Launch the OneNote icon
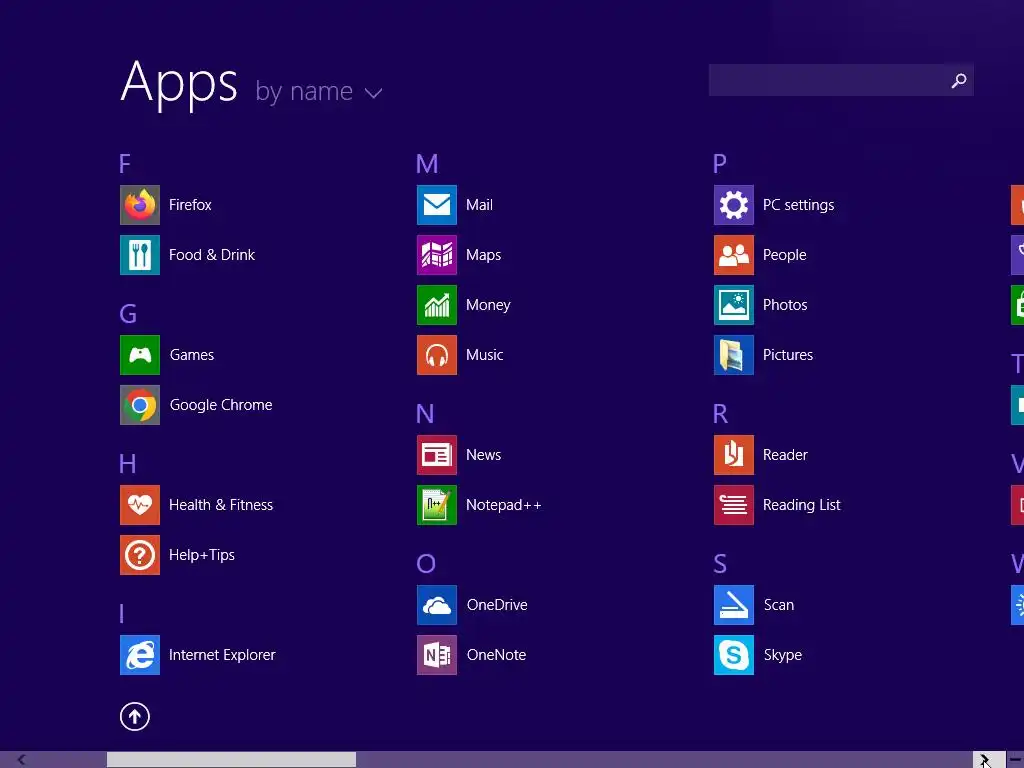Image resolution: width=1024 pixels, height=768 pixels. (437, 655)
